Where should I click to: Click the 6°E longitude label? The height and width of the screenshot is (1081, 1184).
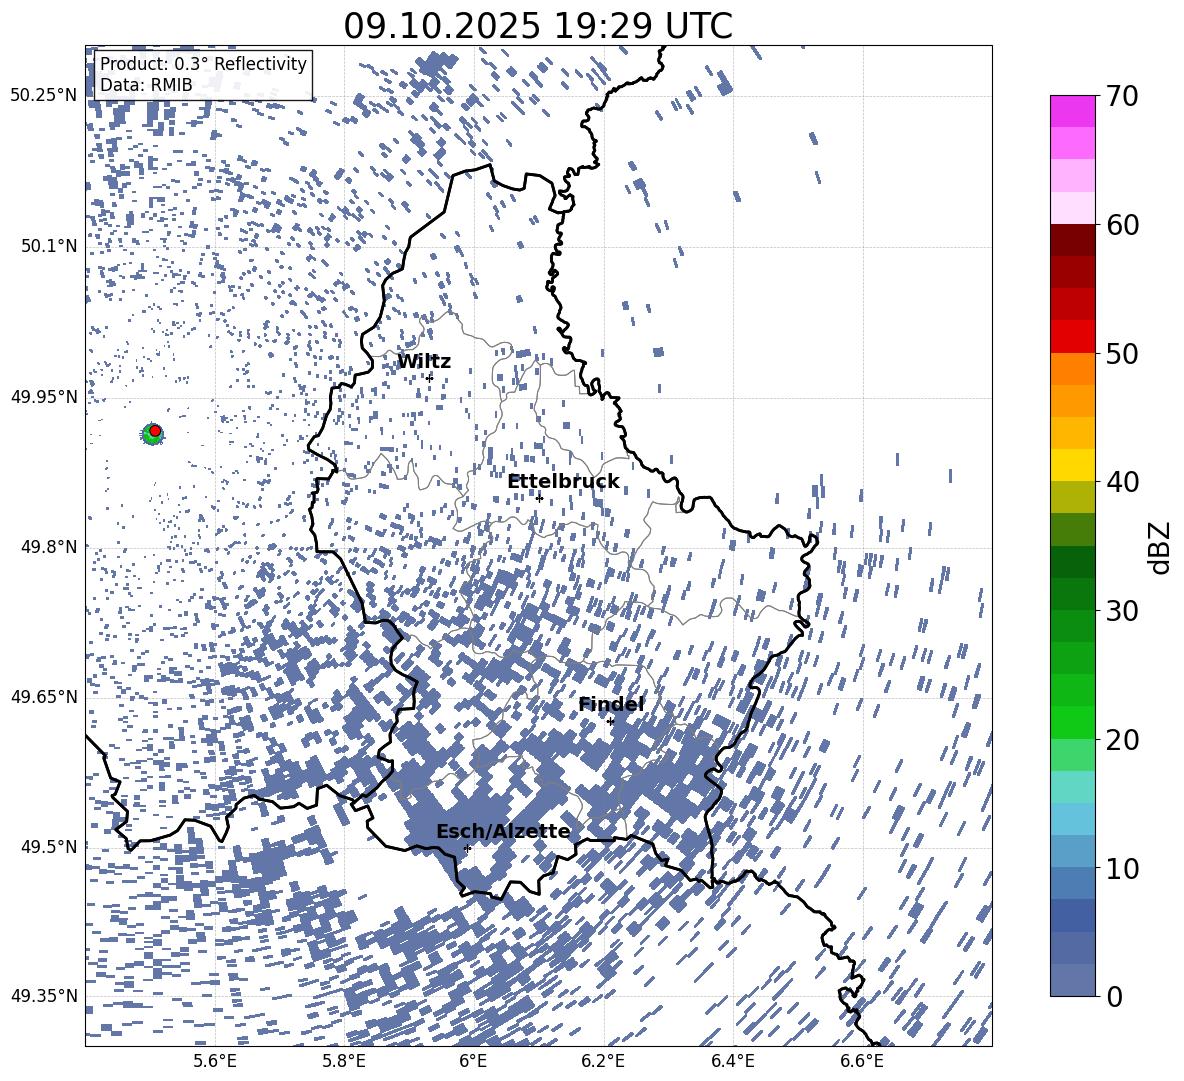click(x=473, y=1061)
